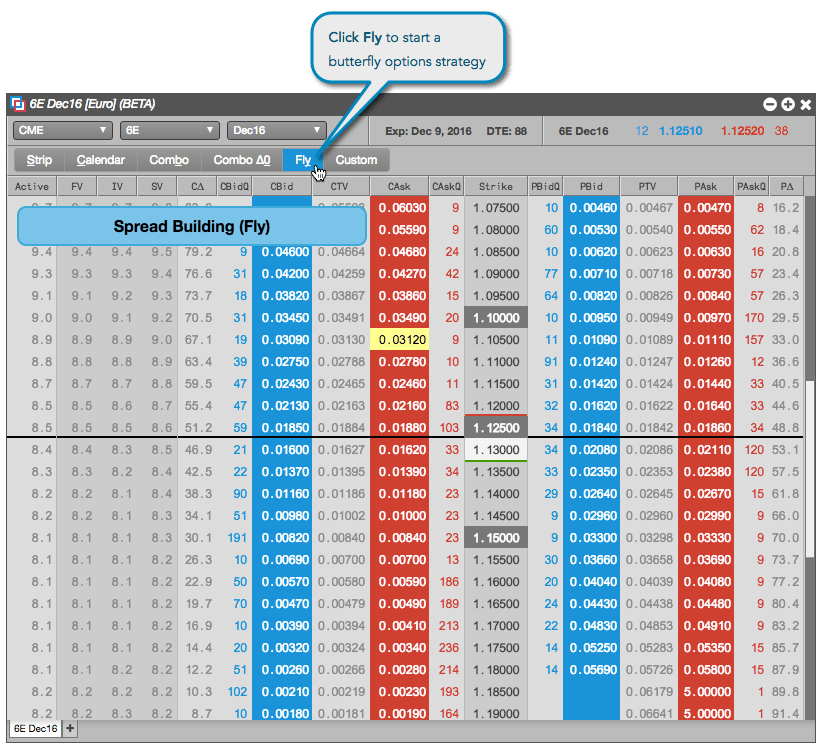Image resolution: width=823 pixels, height=751 pixels.
Task: Click strike price 1.07500
Action: pos(496,208)
